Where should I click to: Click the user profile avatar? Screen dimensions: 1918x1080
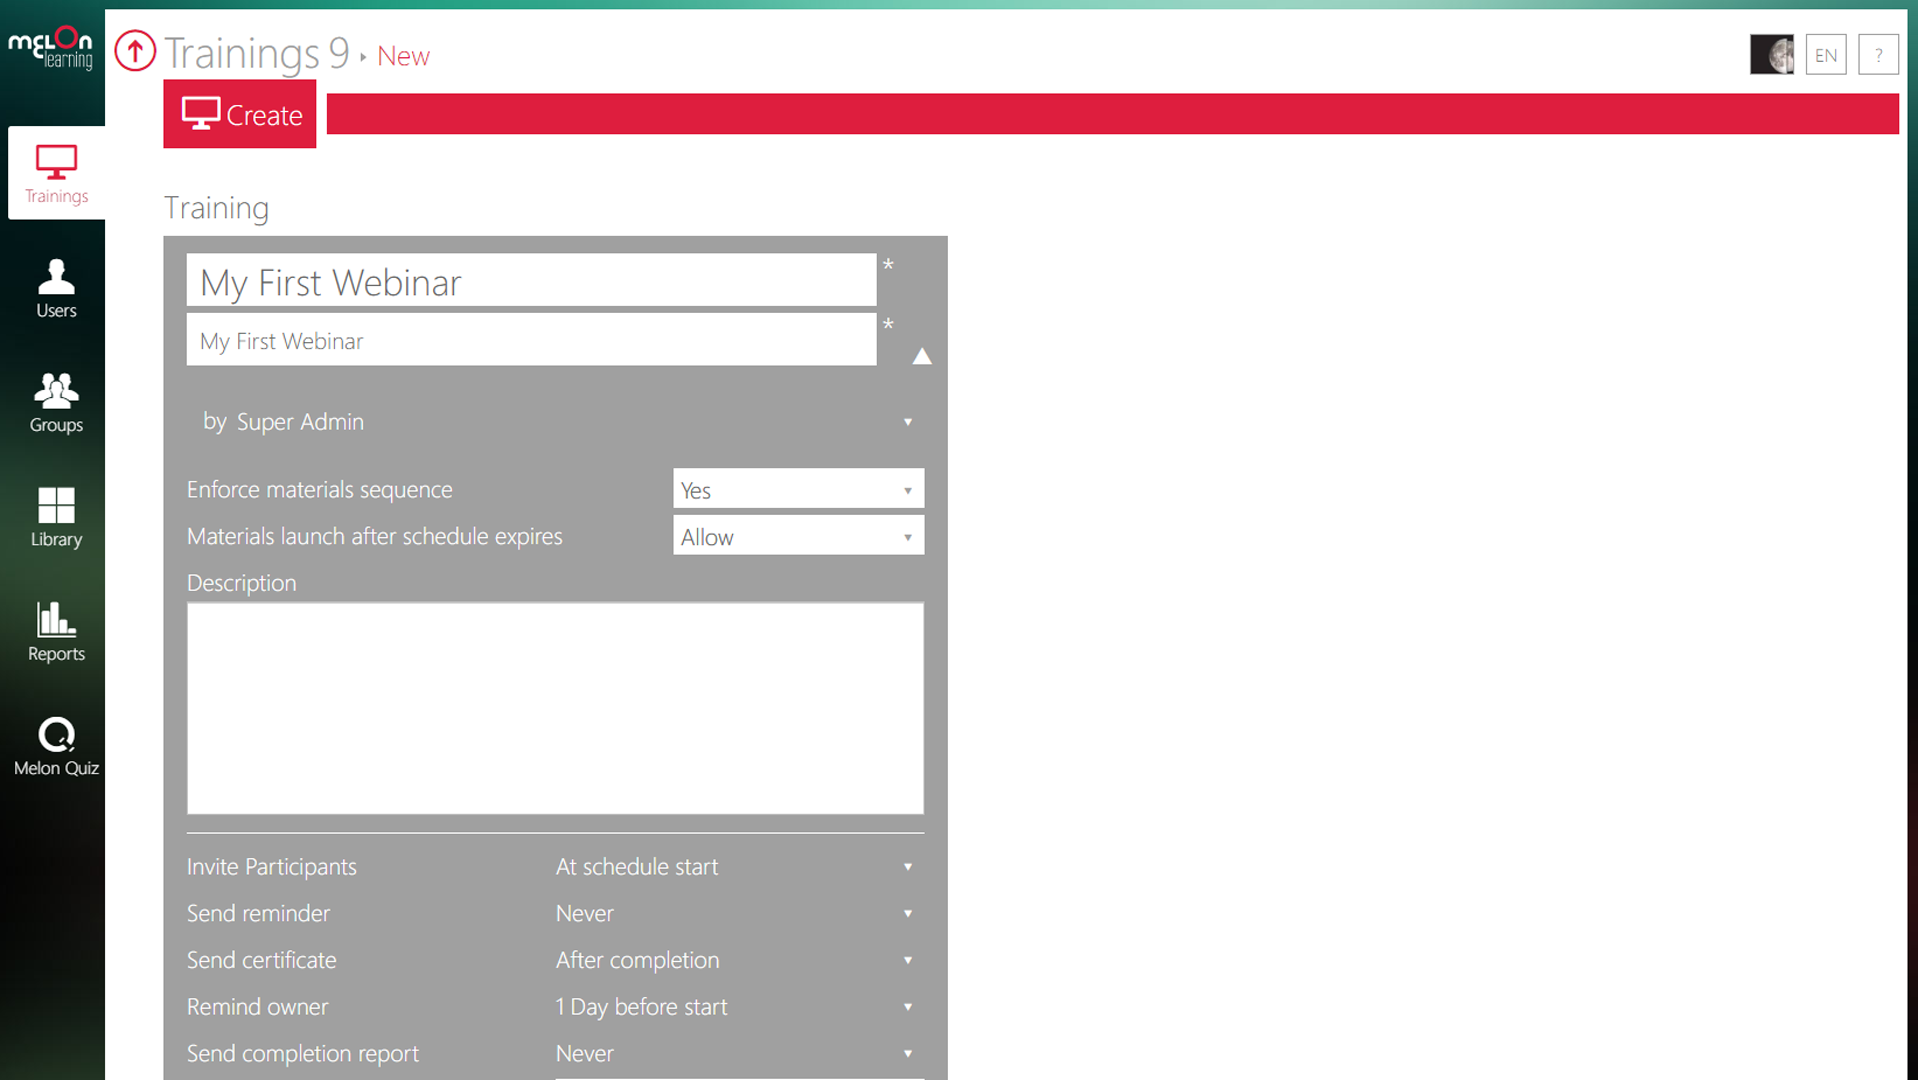[x=1771, y=55]
